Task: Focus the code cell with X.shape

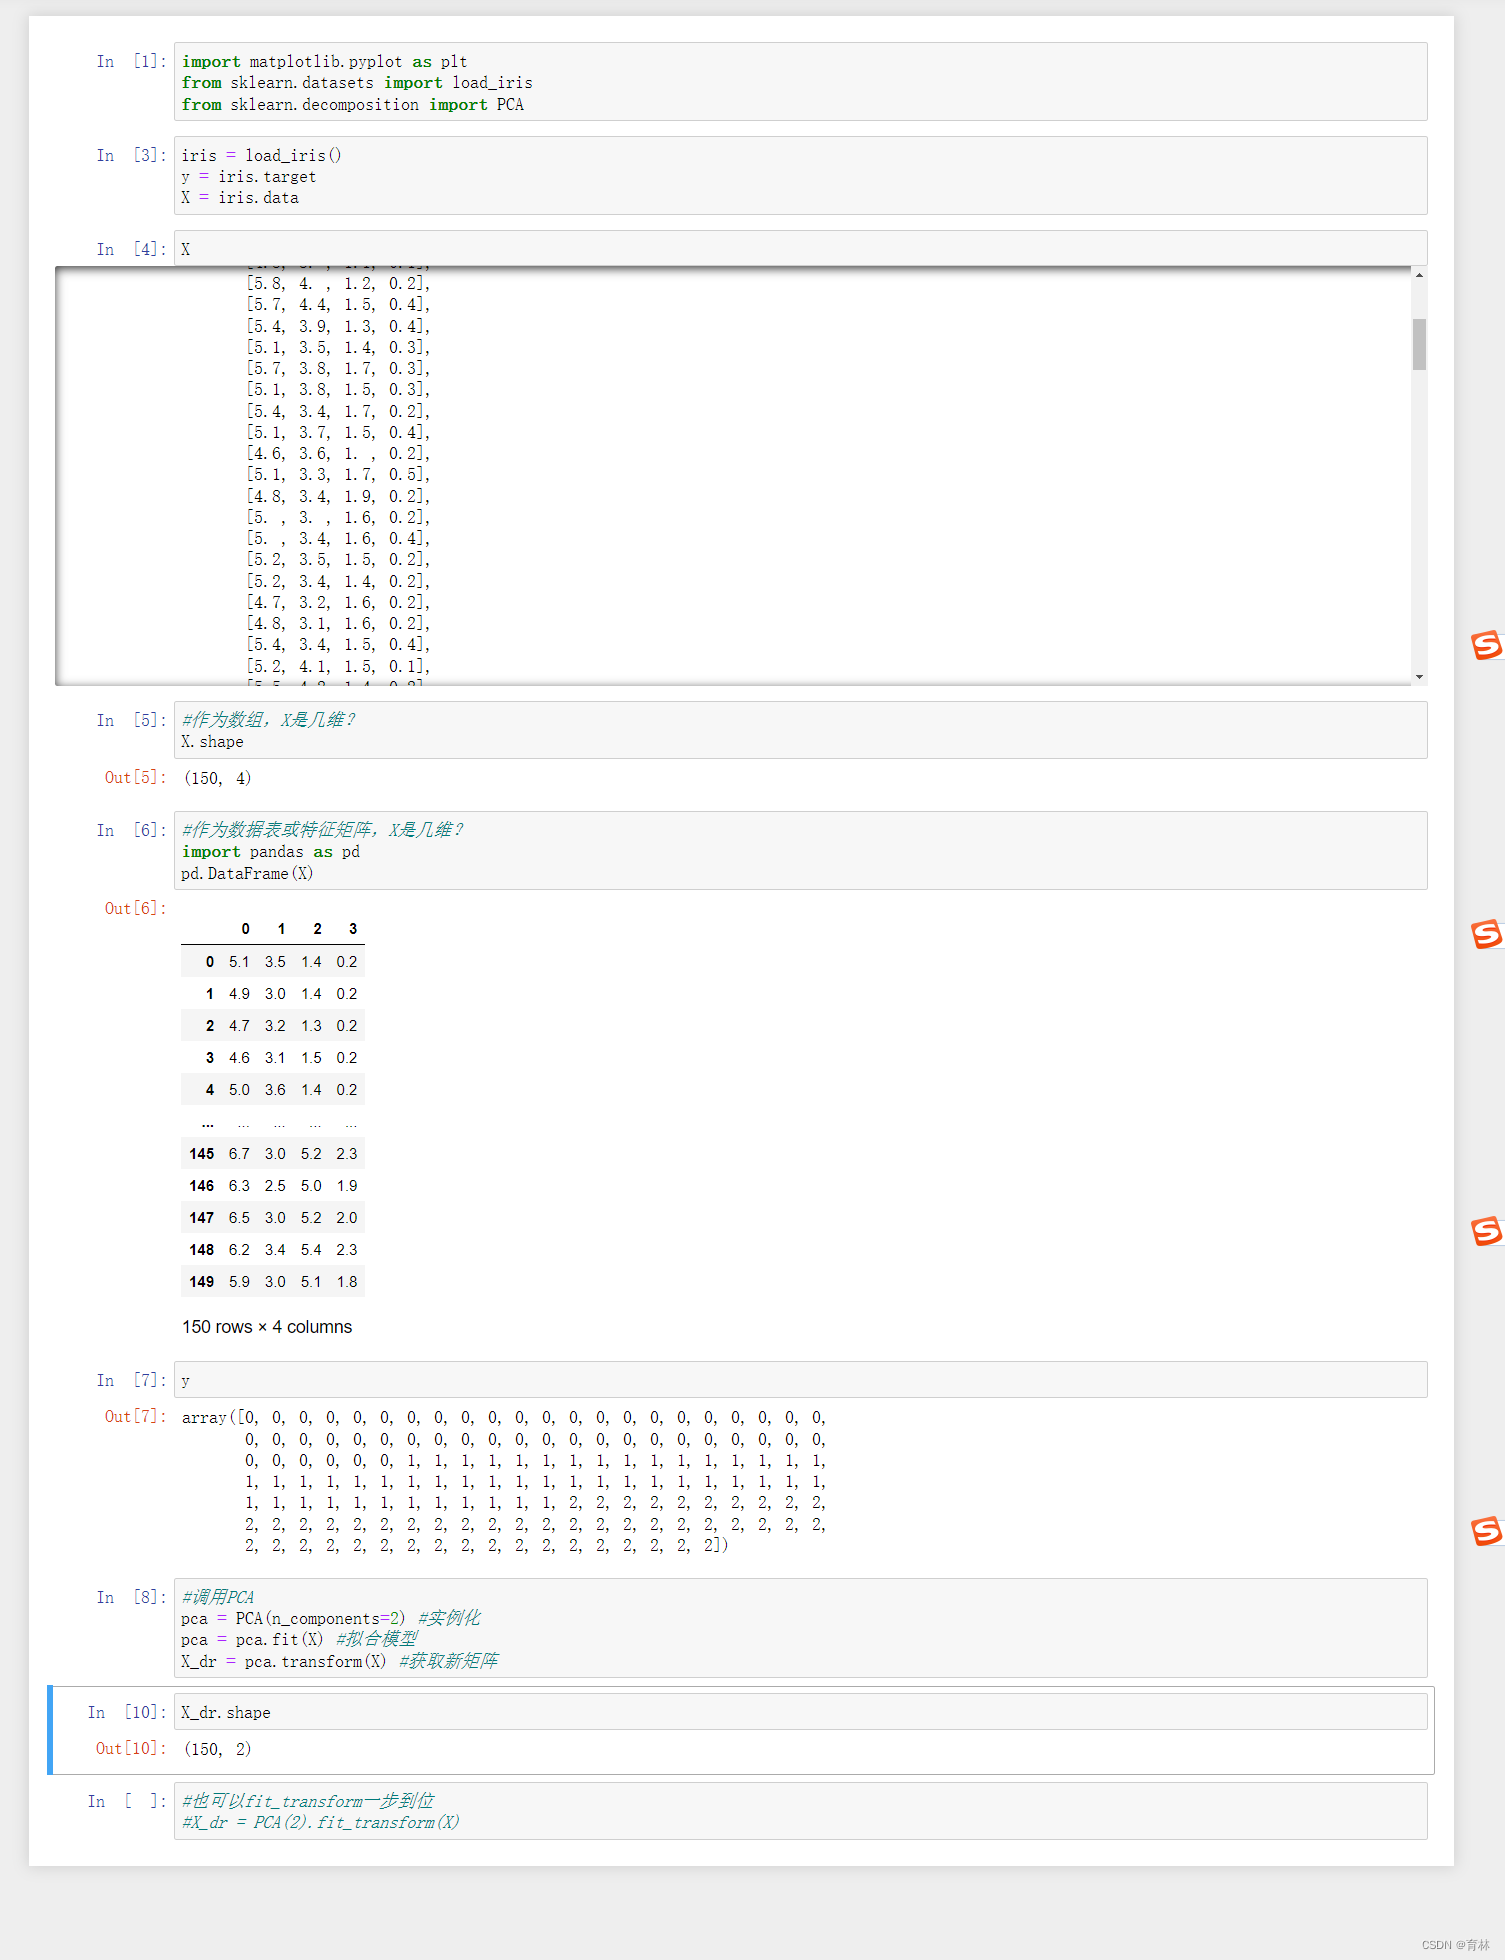Action: [800, 730]
